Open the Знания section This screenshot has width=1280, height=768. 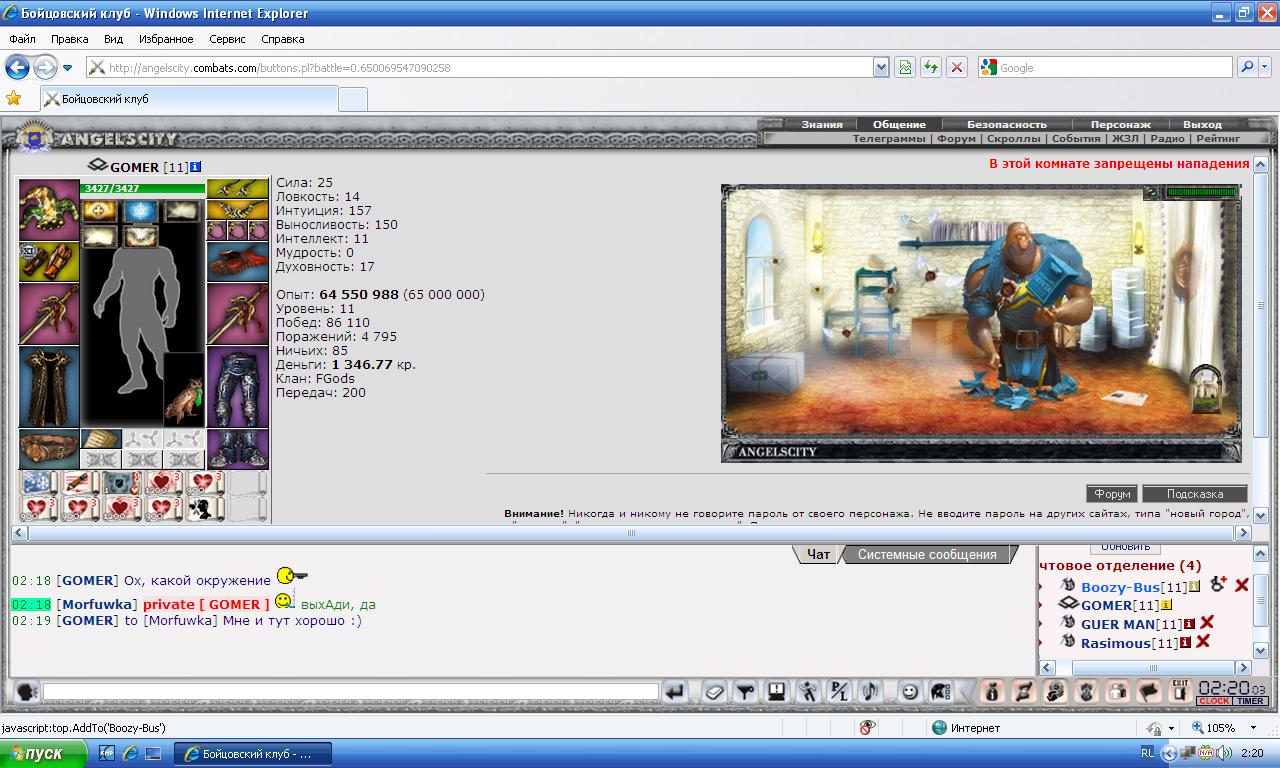[x=822, y=125]
